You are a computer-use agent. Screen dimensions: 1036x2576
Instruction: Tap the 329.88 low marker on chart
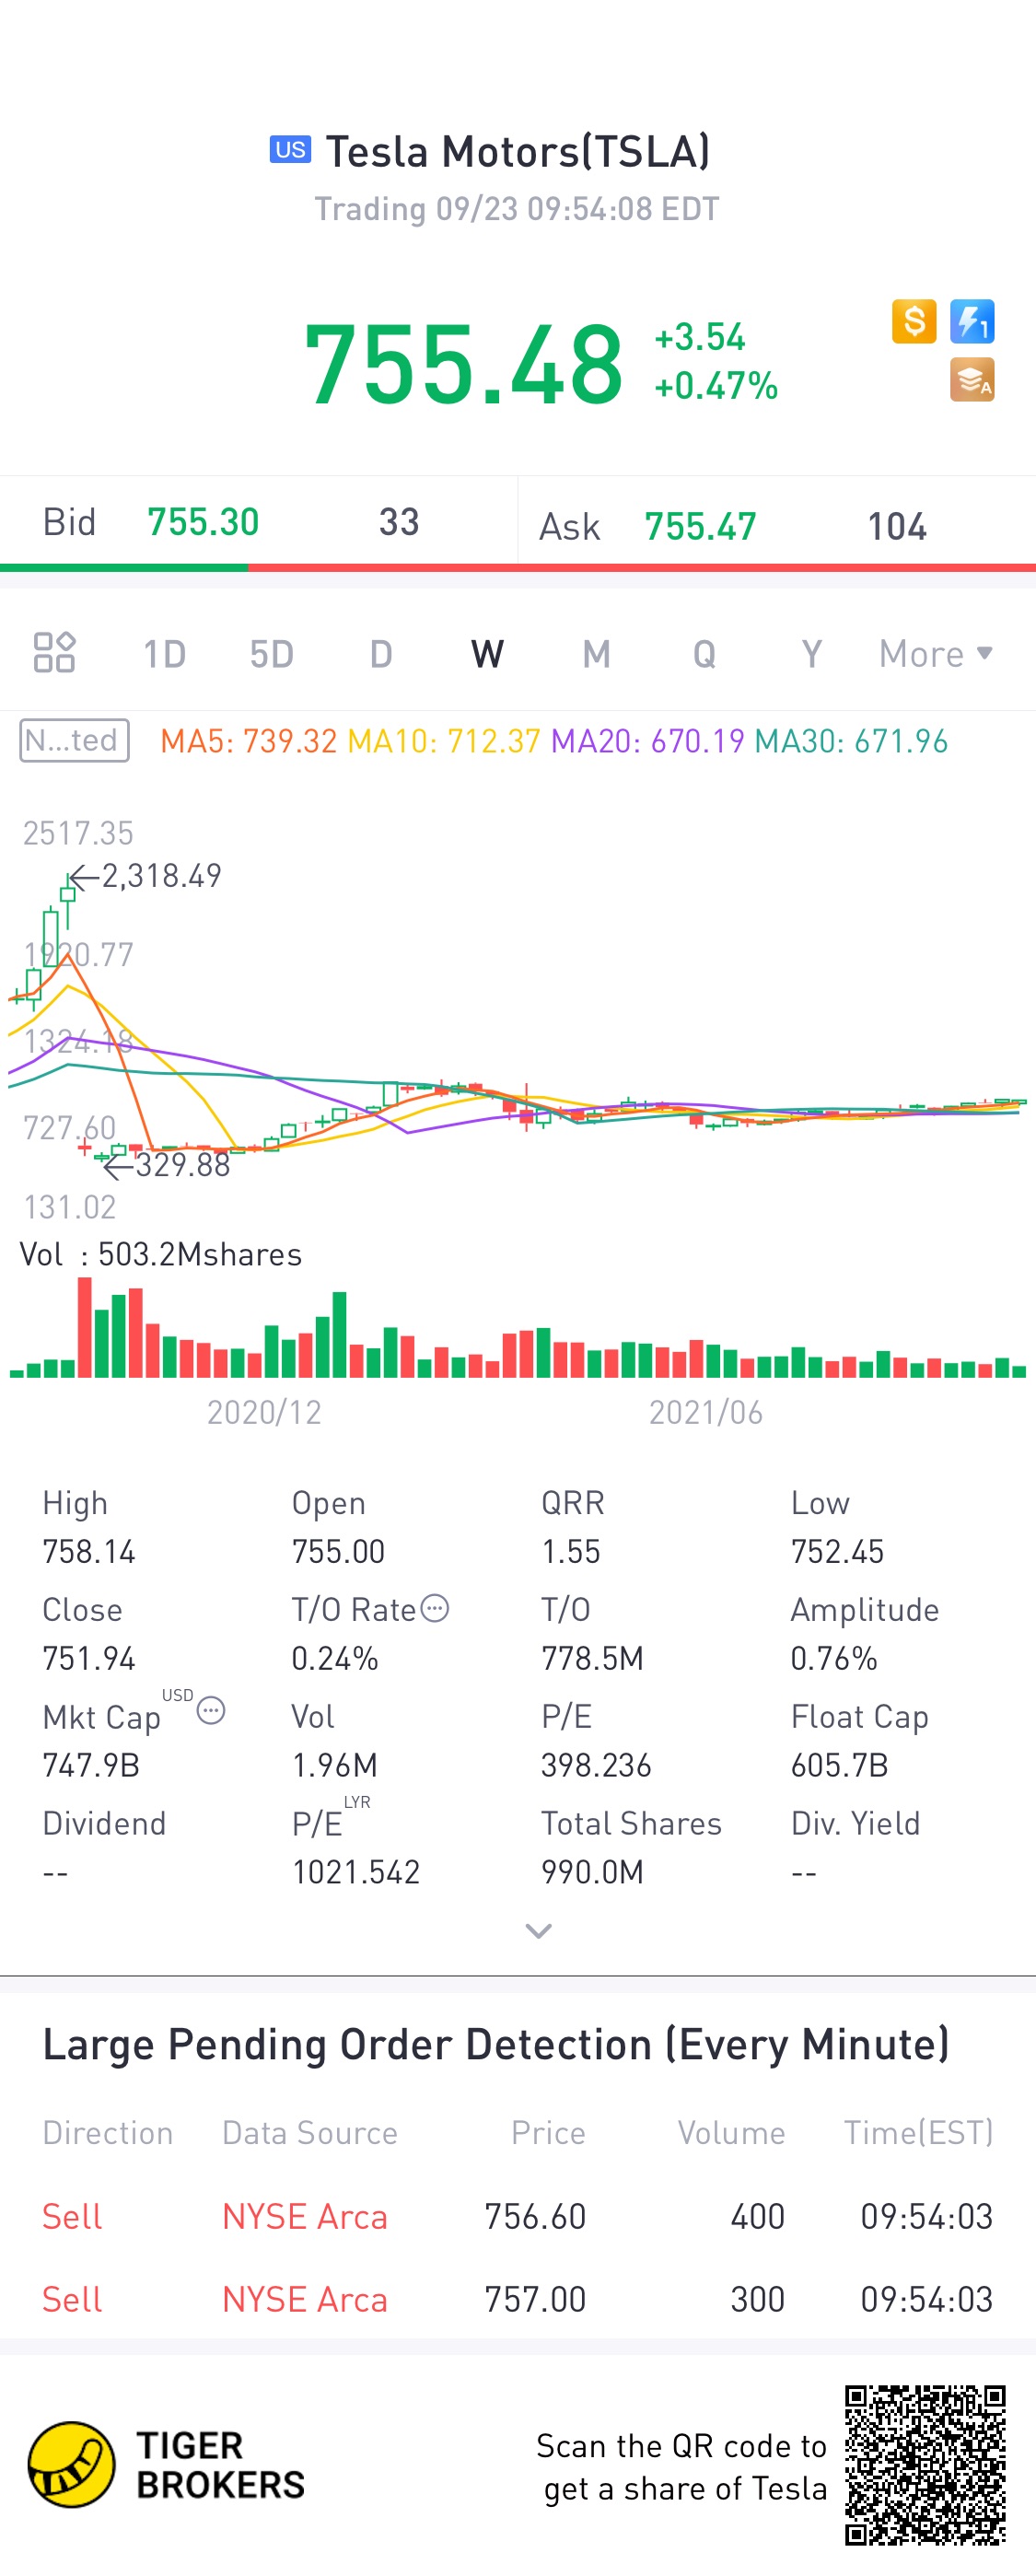pyautogui.click(x=167, y=1165)
